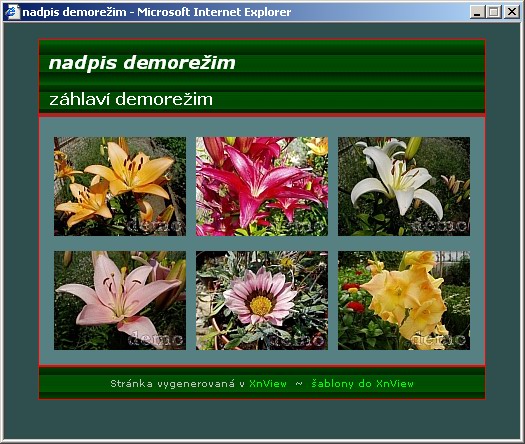This screenshot has width=525, height=444.
Task: Open the striped gazania daisy thumbnail
Action: tap(262, 300)
